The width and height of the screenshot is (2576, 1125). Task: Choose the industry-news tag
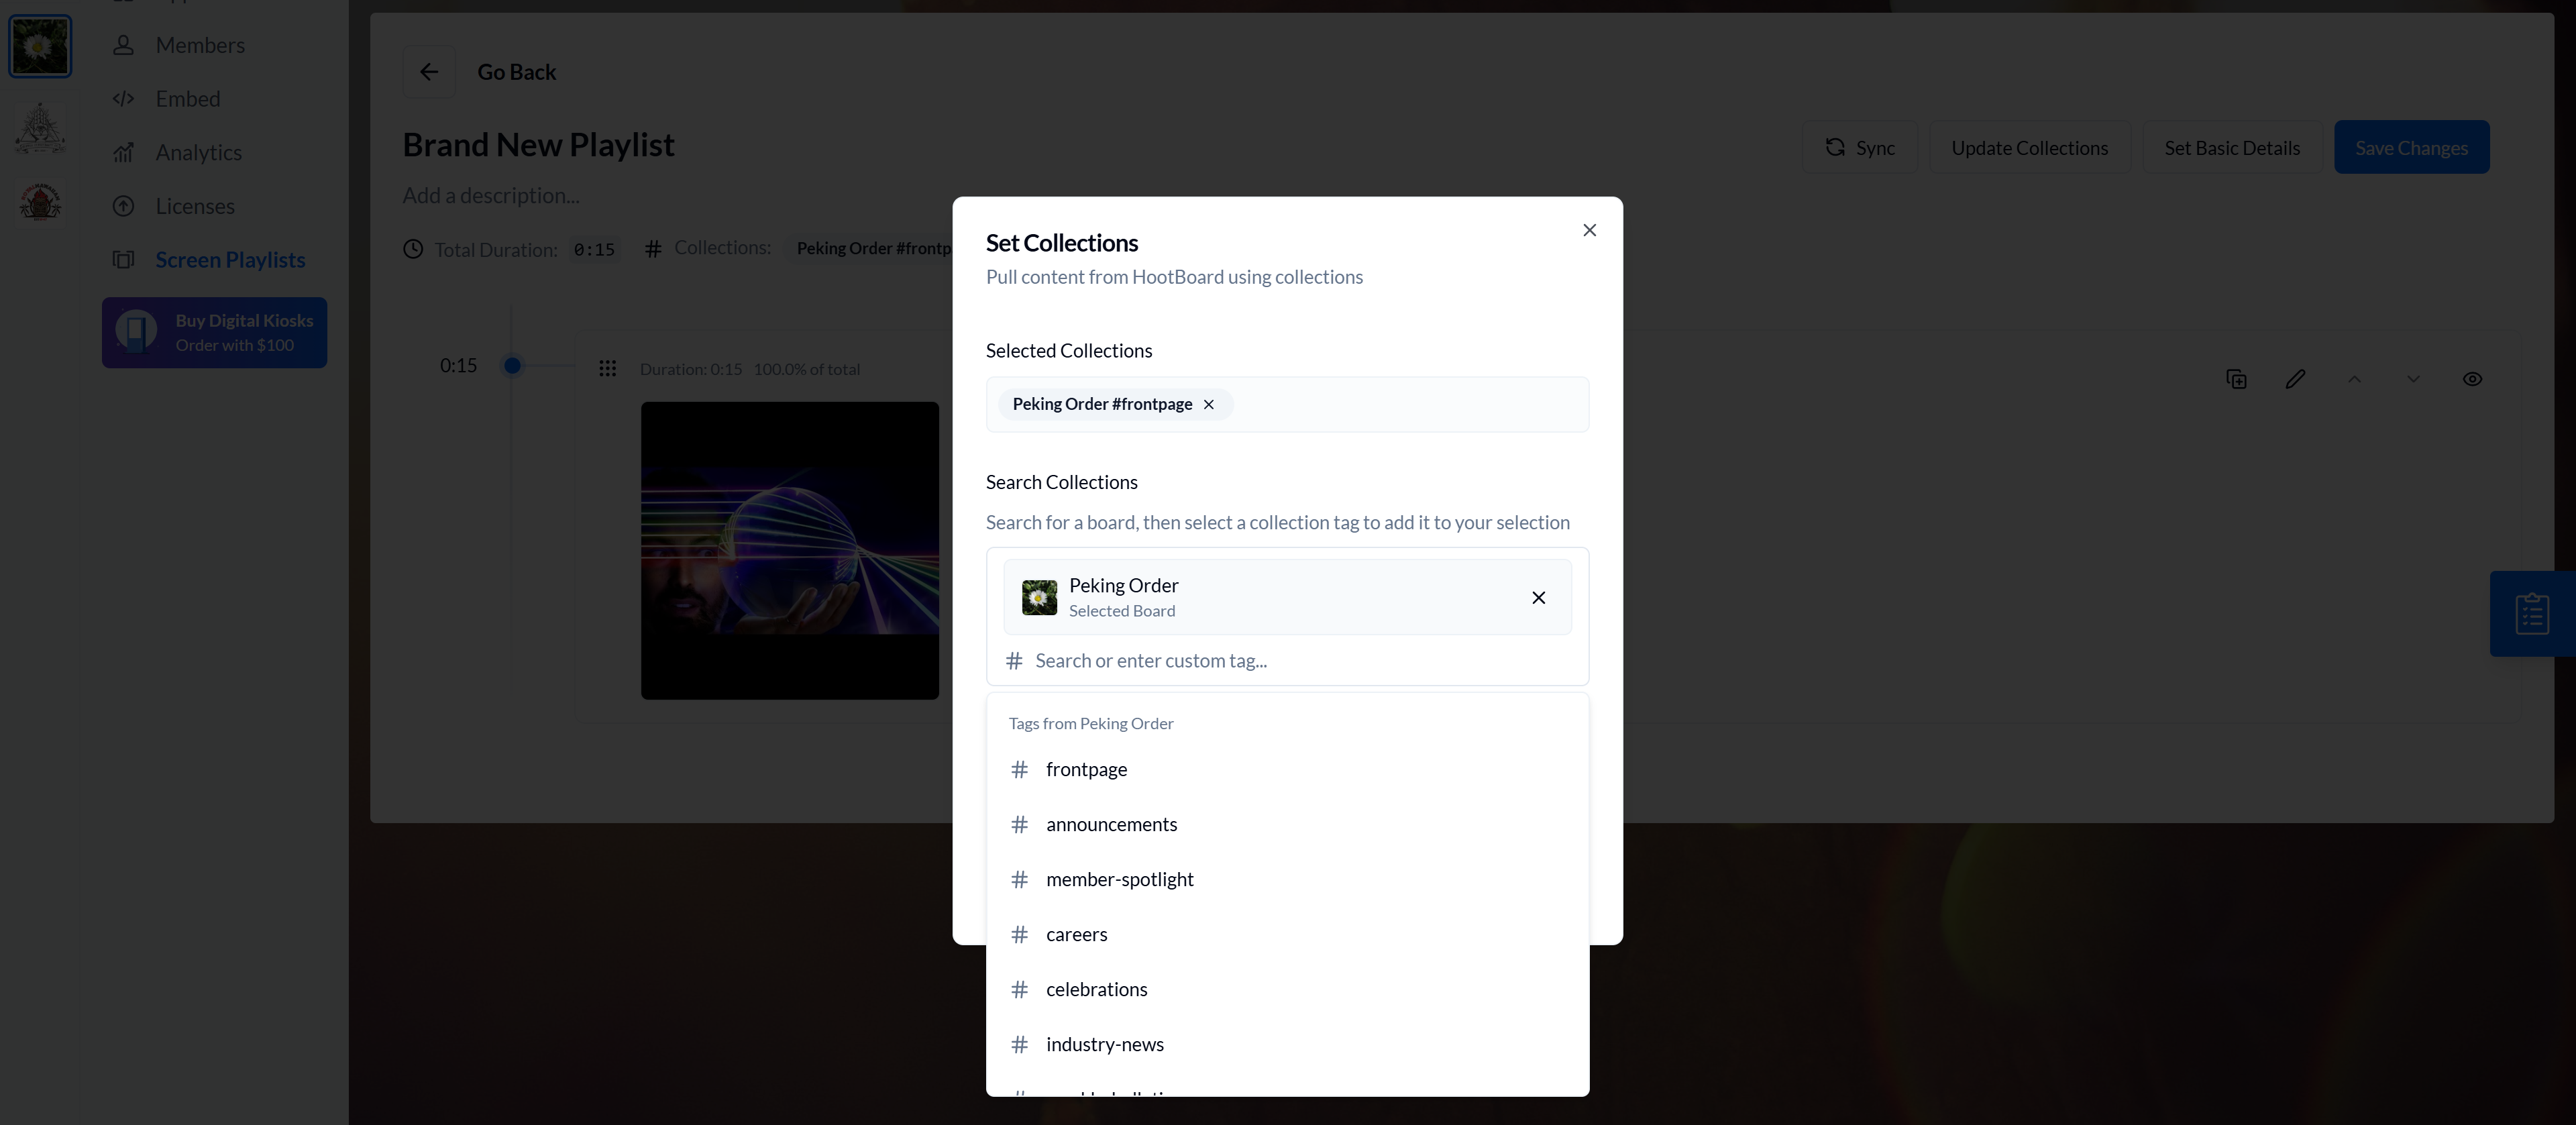1104,1043
